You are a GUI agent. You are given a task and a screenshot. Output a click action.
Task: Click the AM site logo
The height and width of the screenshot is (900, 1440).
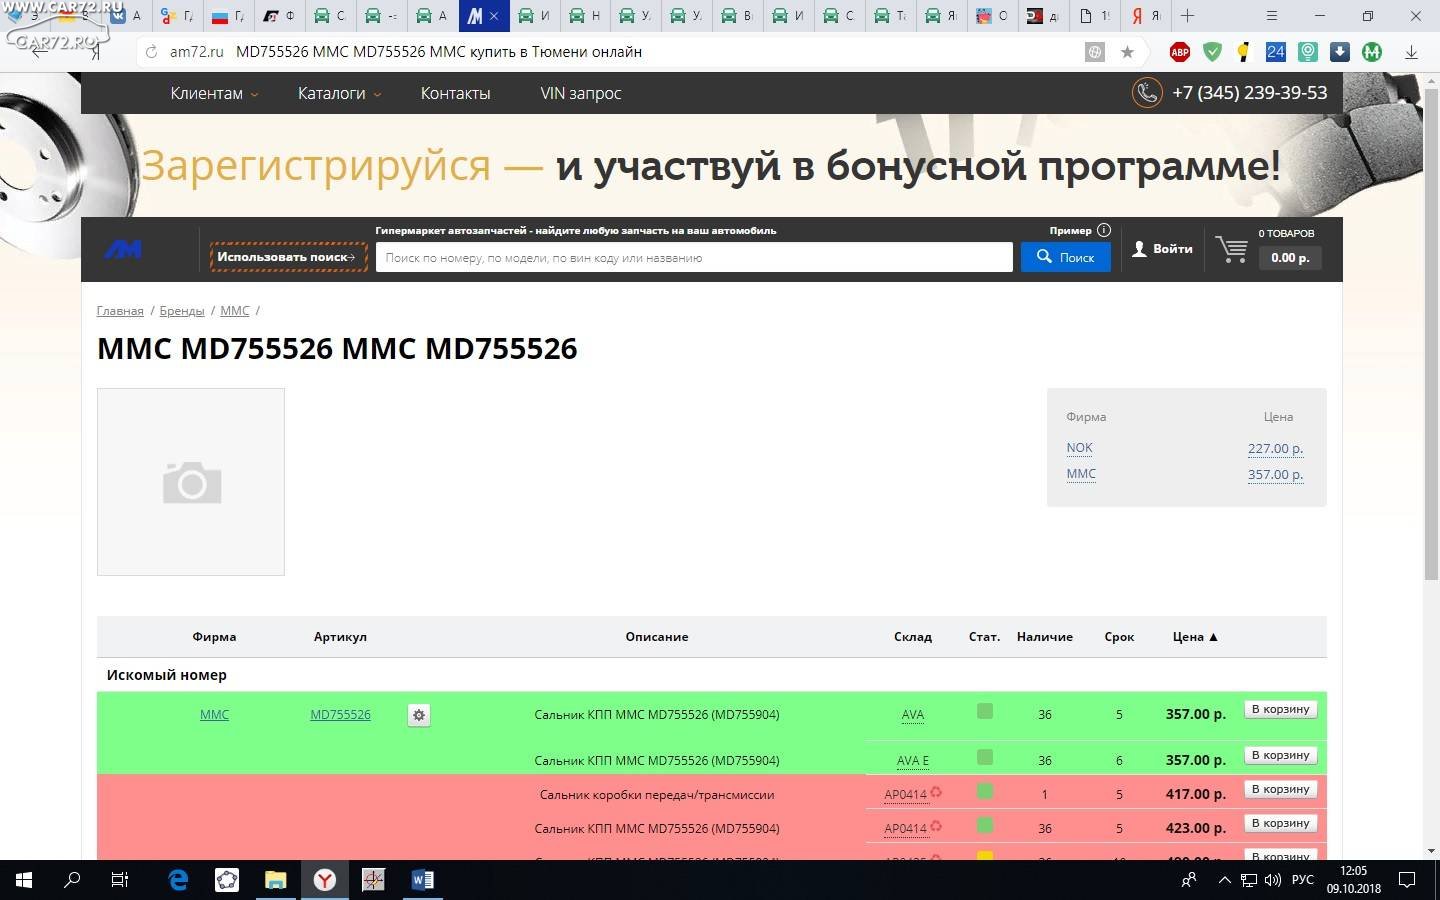(123, 249)
